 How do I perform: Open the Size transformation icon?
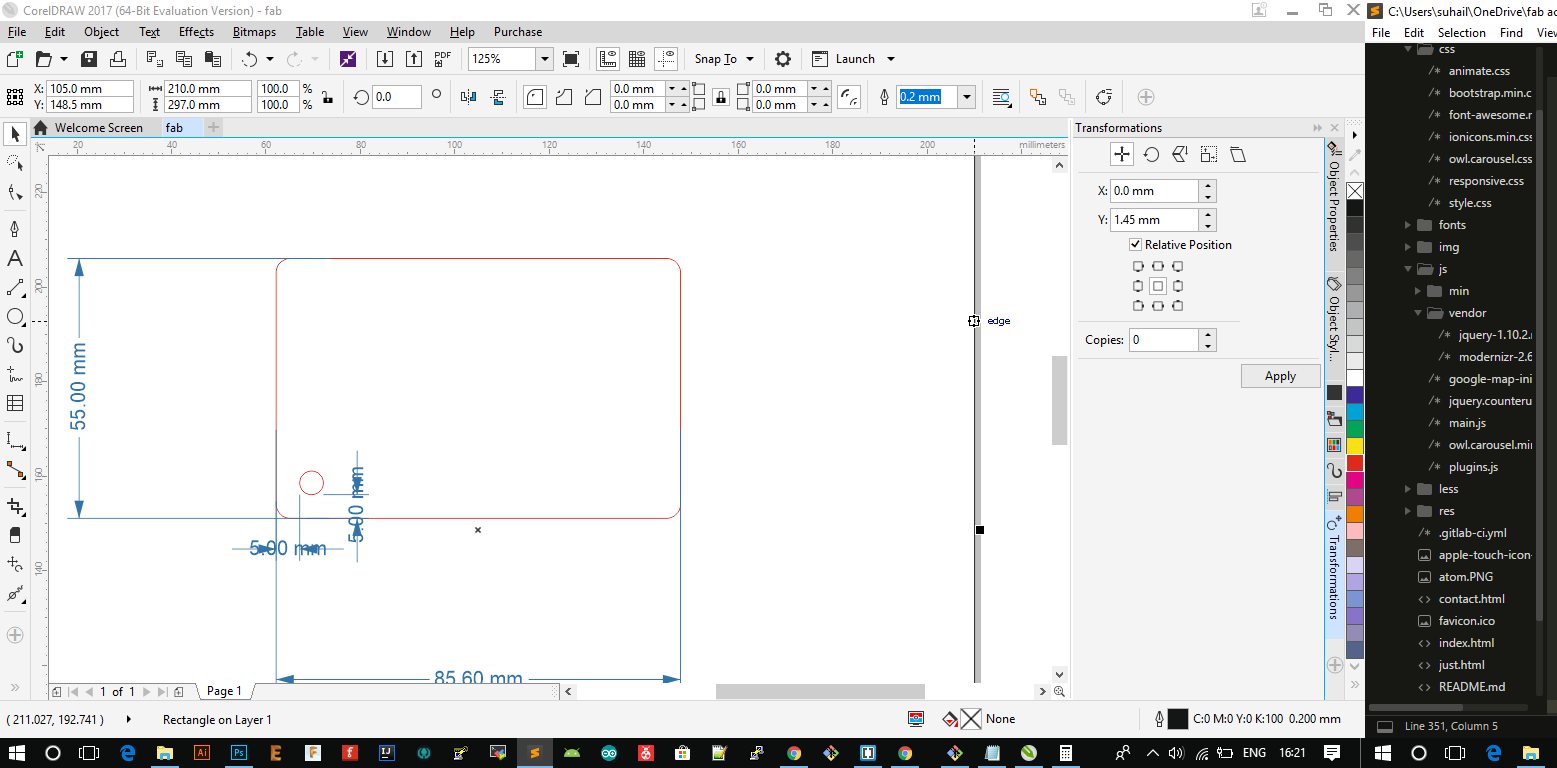click(1209, 154)
